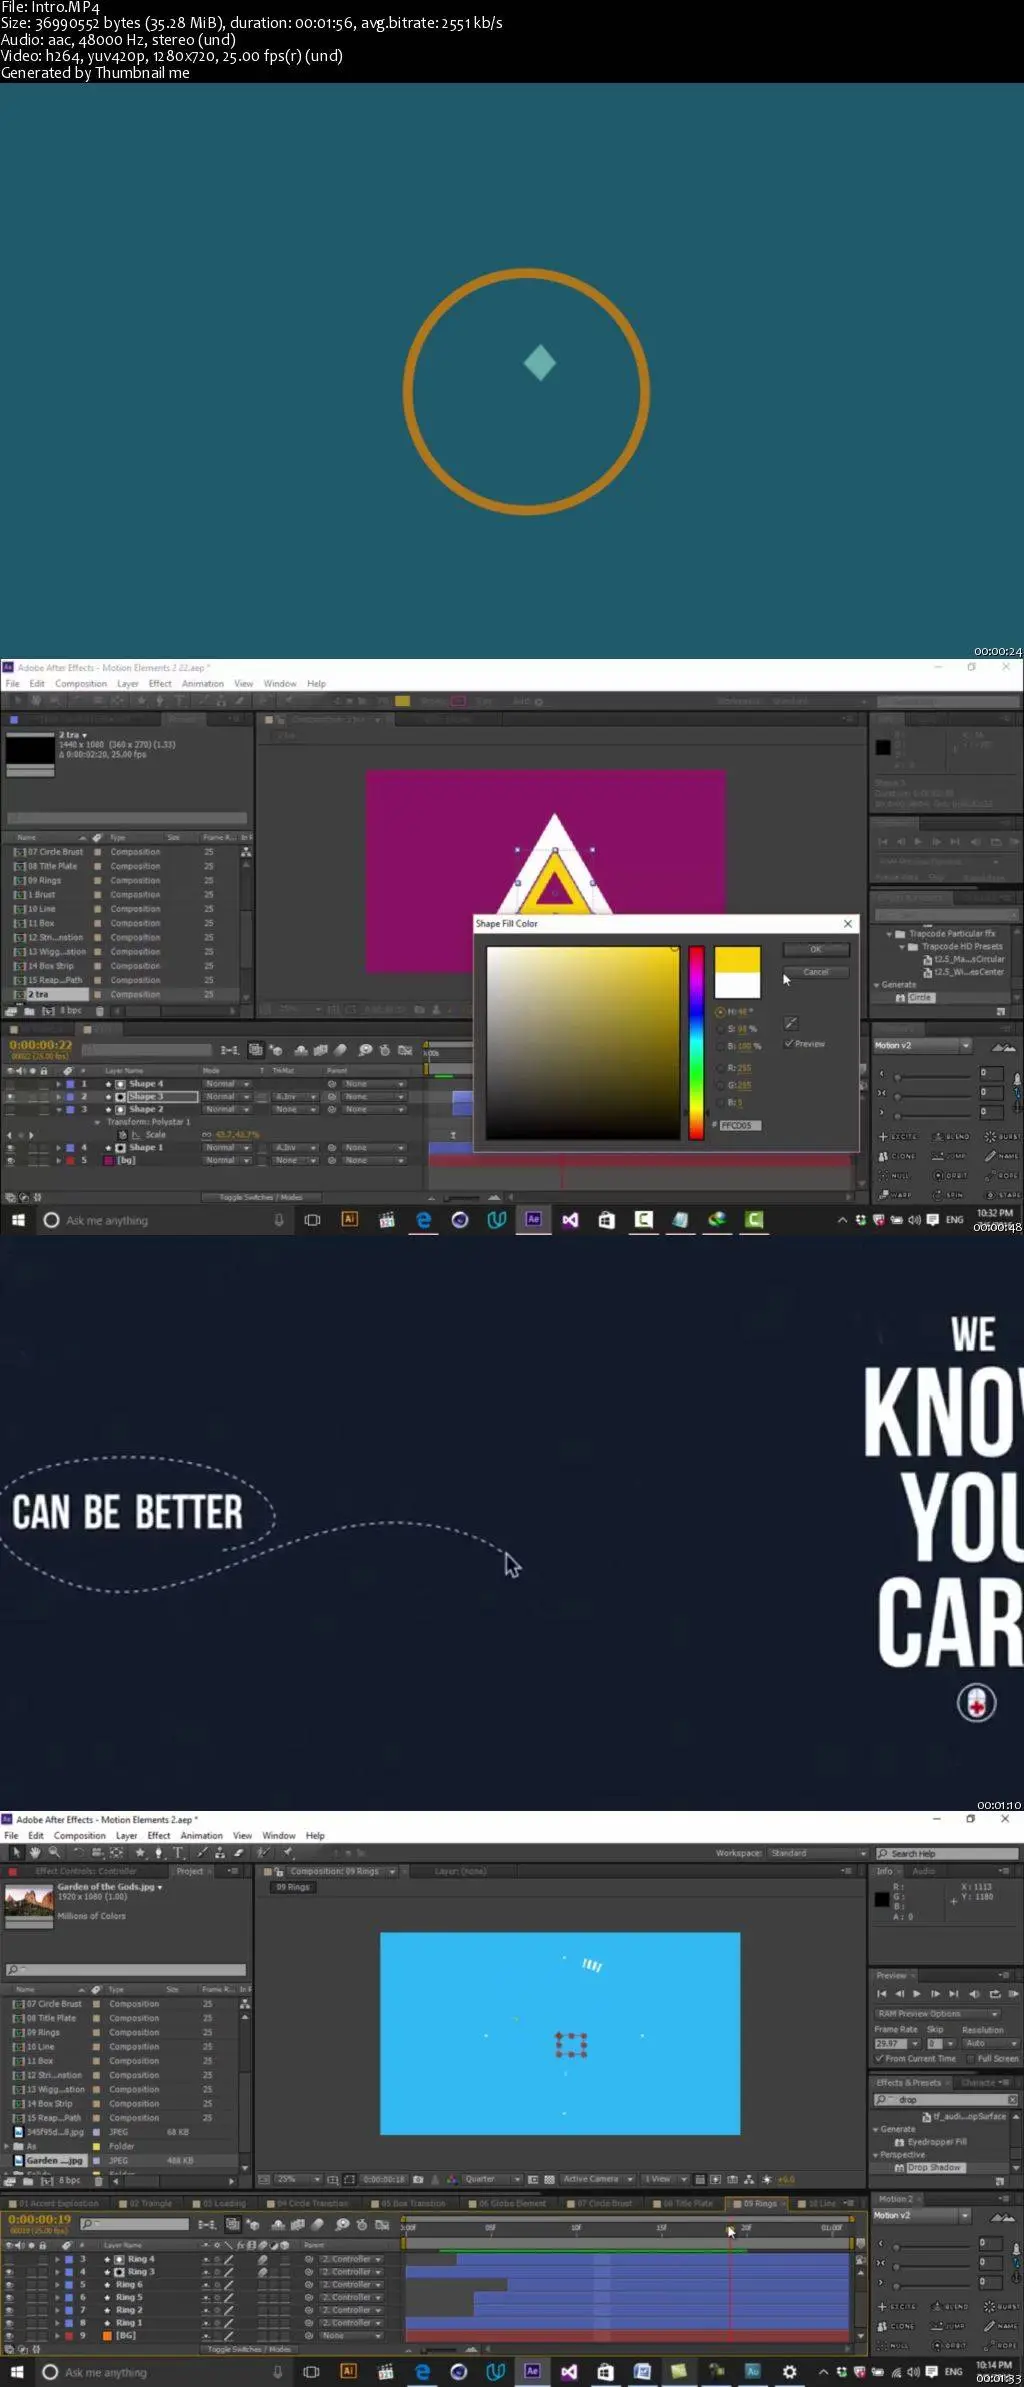
Task: Expand the Perspective category in Effects & Presets
Action: pyautogui.click(x=877, y=2155)
